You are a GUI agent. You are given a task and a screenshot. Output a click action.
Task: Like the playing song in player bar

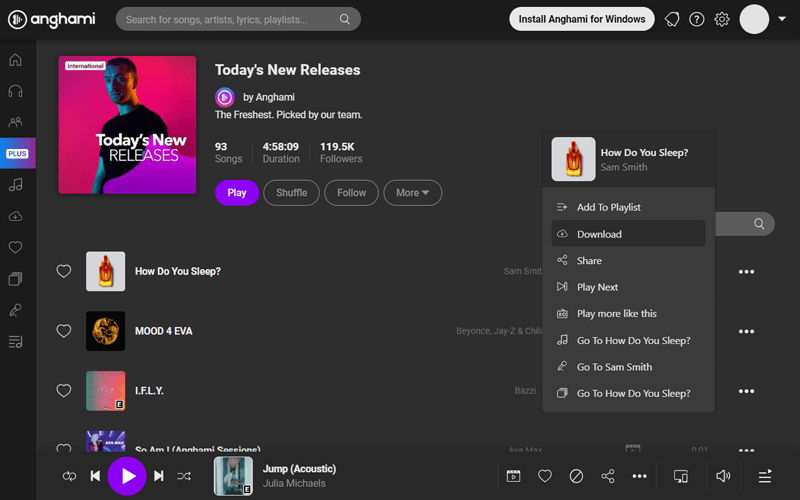click(545, 476)
